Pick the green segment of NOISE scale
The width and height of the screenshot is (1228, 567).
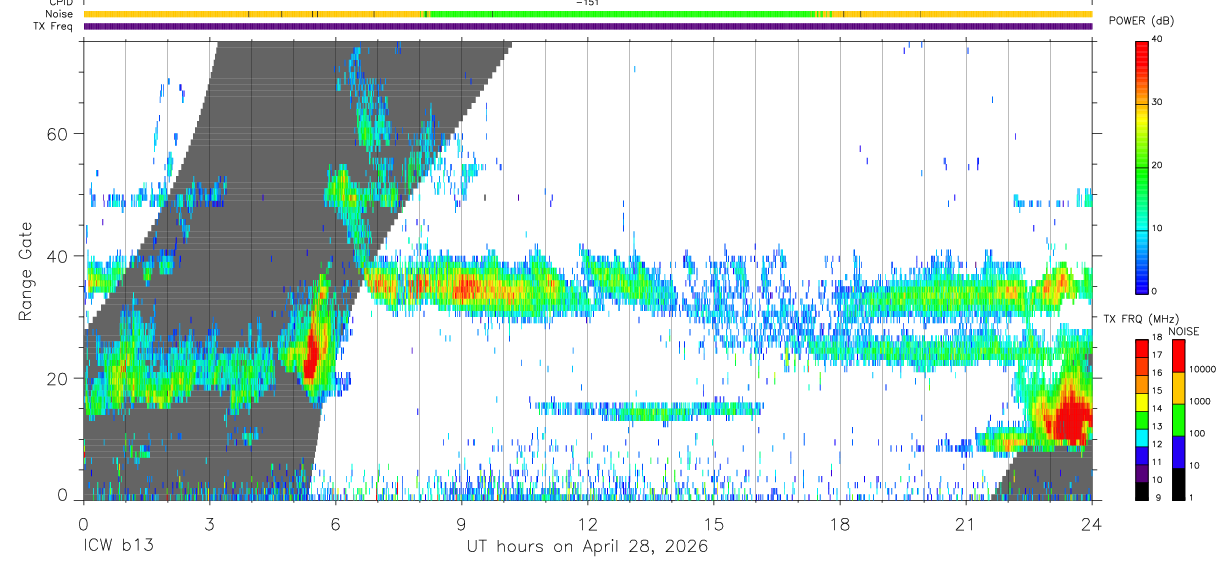1178,419
